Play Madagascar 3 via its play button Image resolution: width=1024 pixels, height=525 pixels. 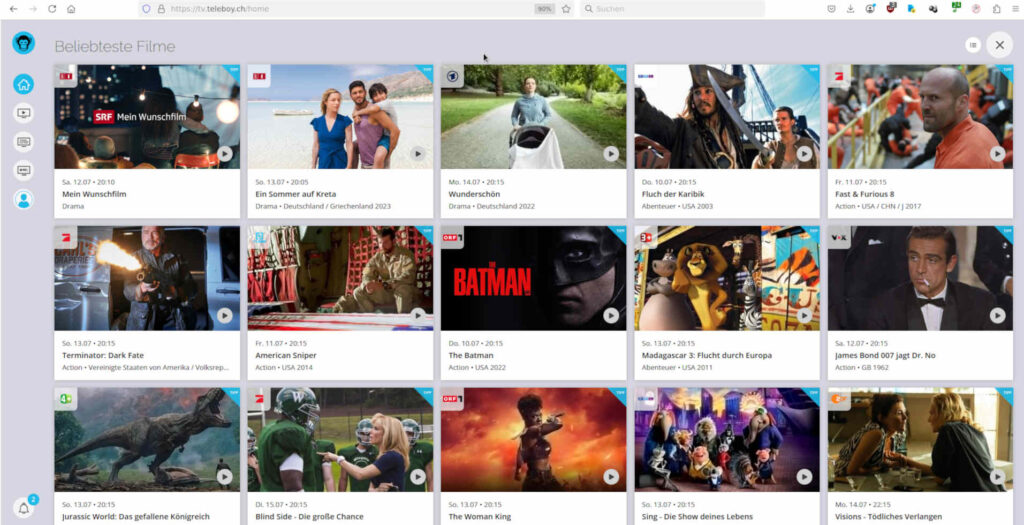[x=804, y=315]
